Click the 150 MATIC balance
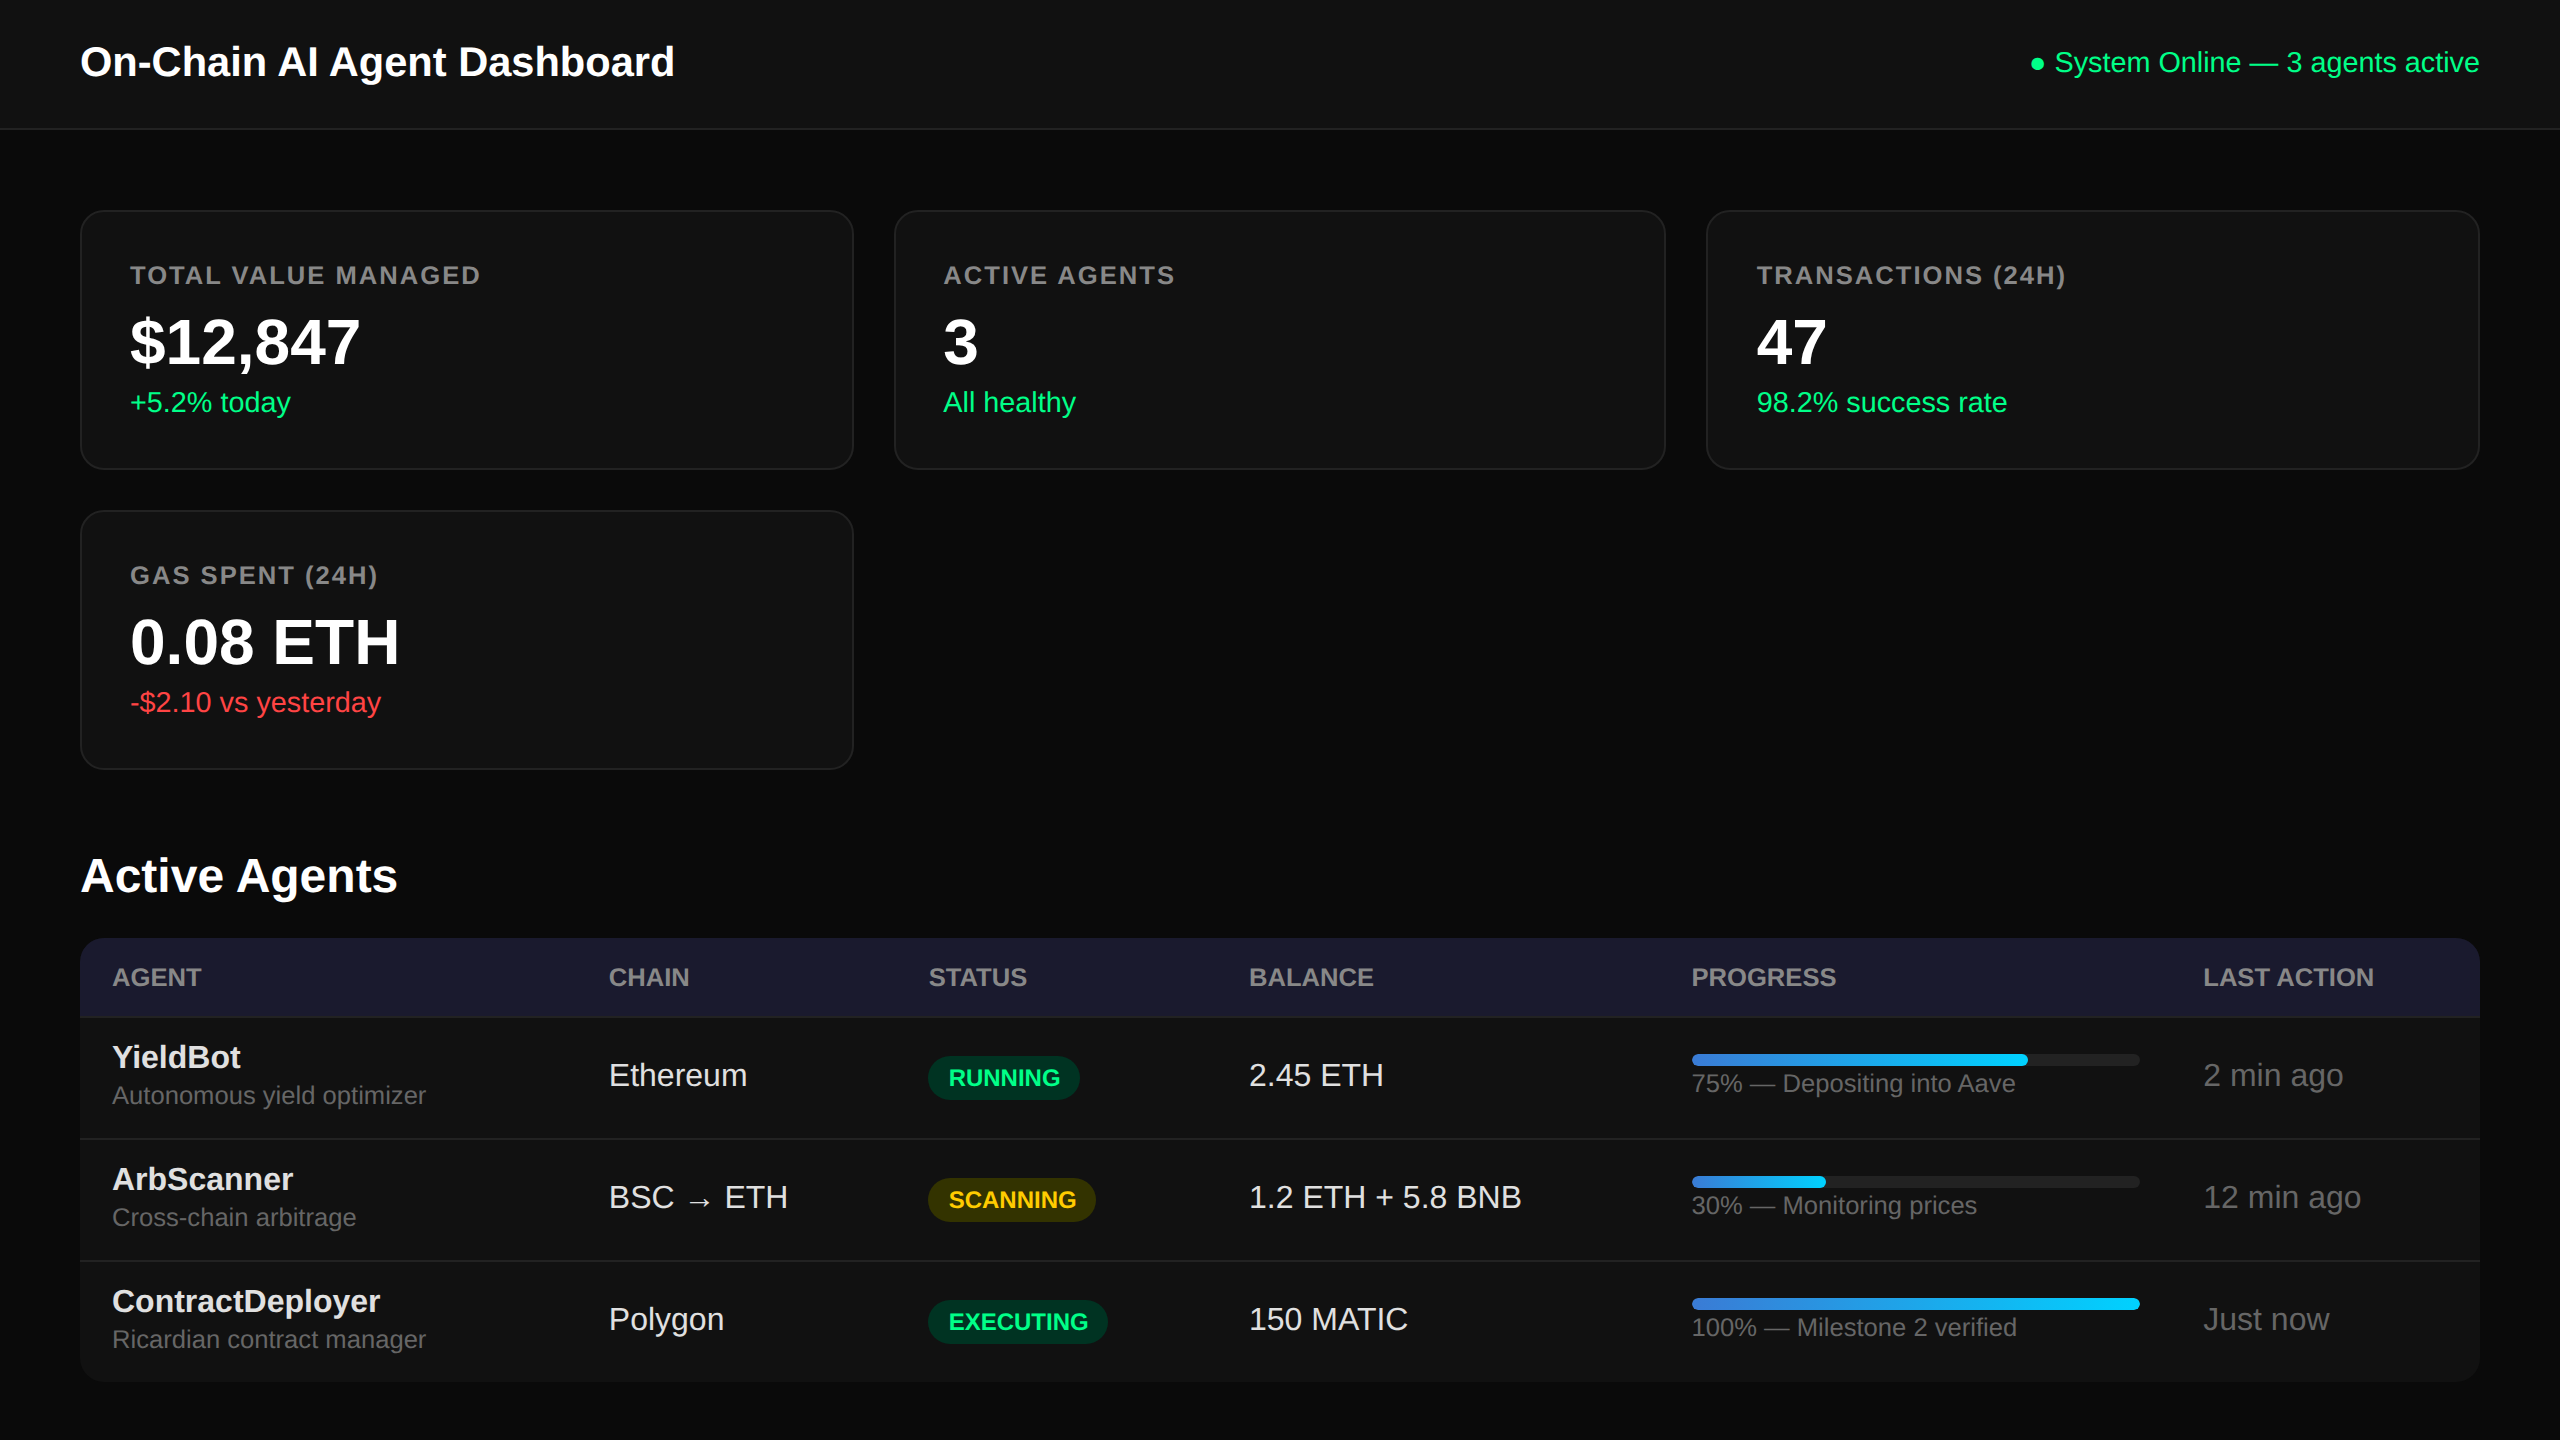Viewport: 2560px width, 1440px height. click(x=1328, y=1319)
